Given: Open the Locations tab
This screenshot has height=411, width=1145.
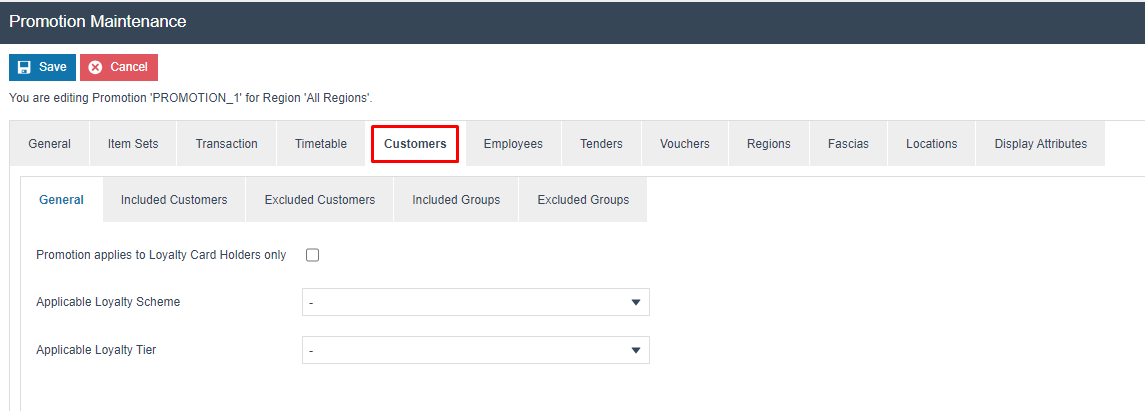Looking at the screenshot, I should [x=931, y=144].
